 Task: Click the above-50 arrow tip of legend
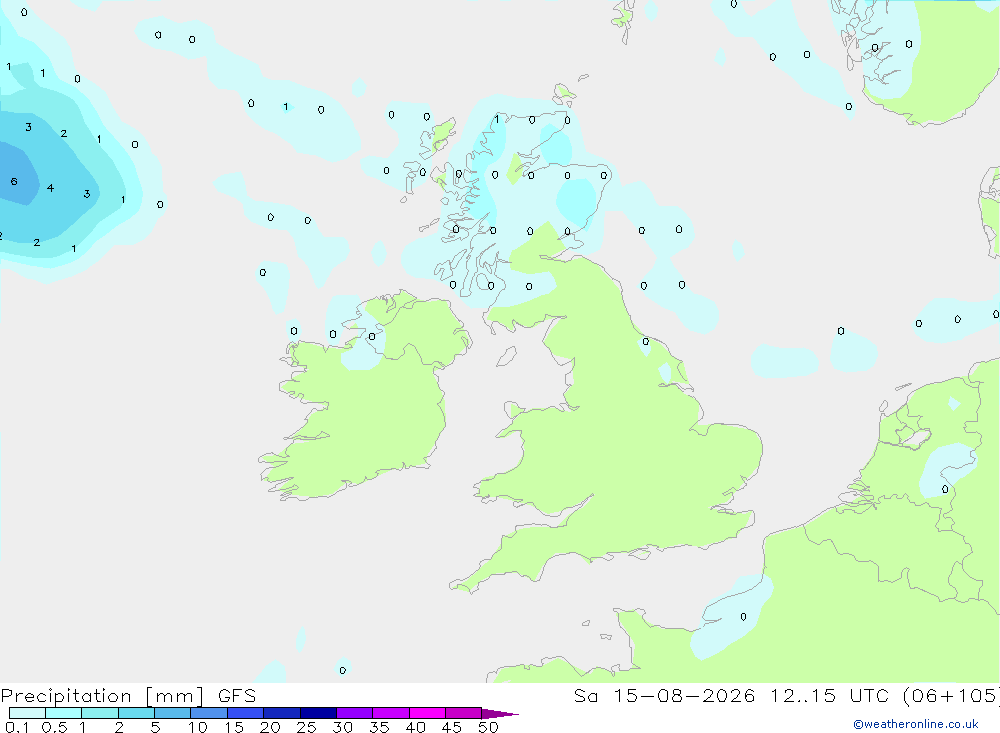click(x=499, y=713)
